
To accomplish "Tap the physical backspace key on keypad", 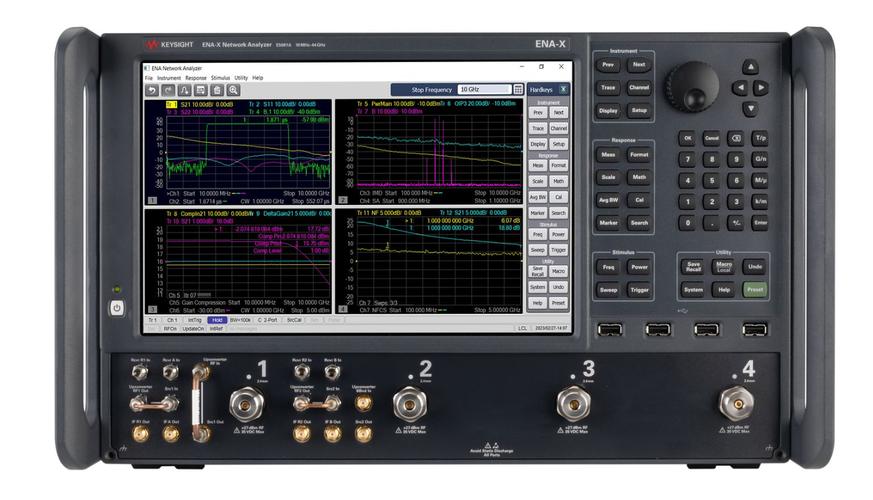I will 736,138.
